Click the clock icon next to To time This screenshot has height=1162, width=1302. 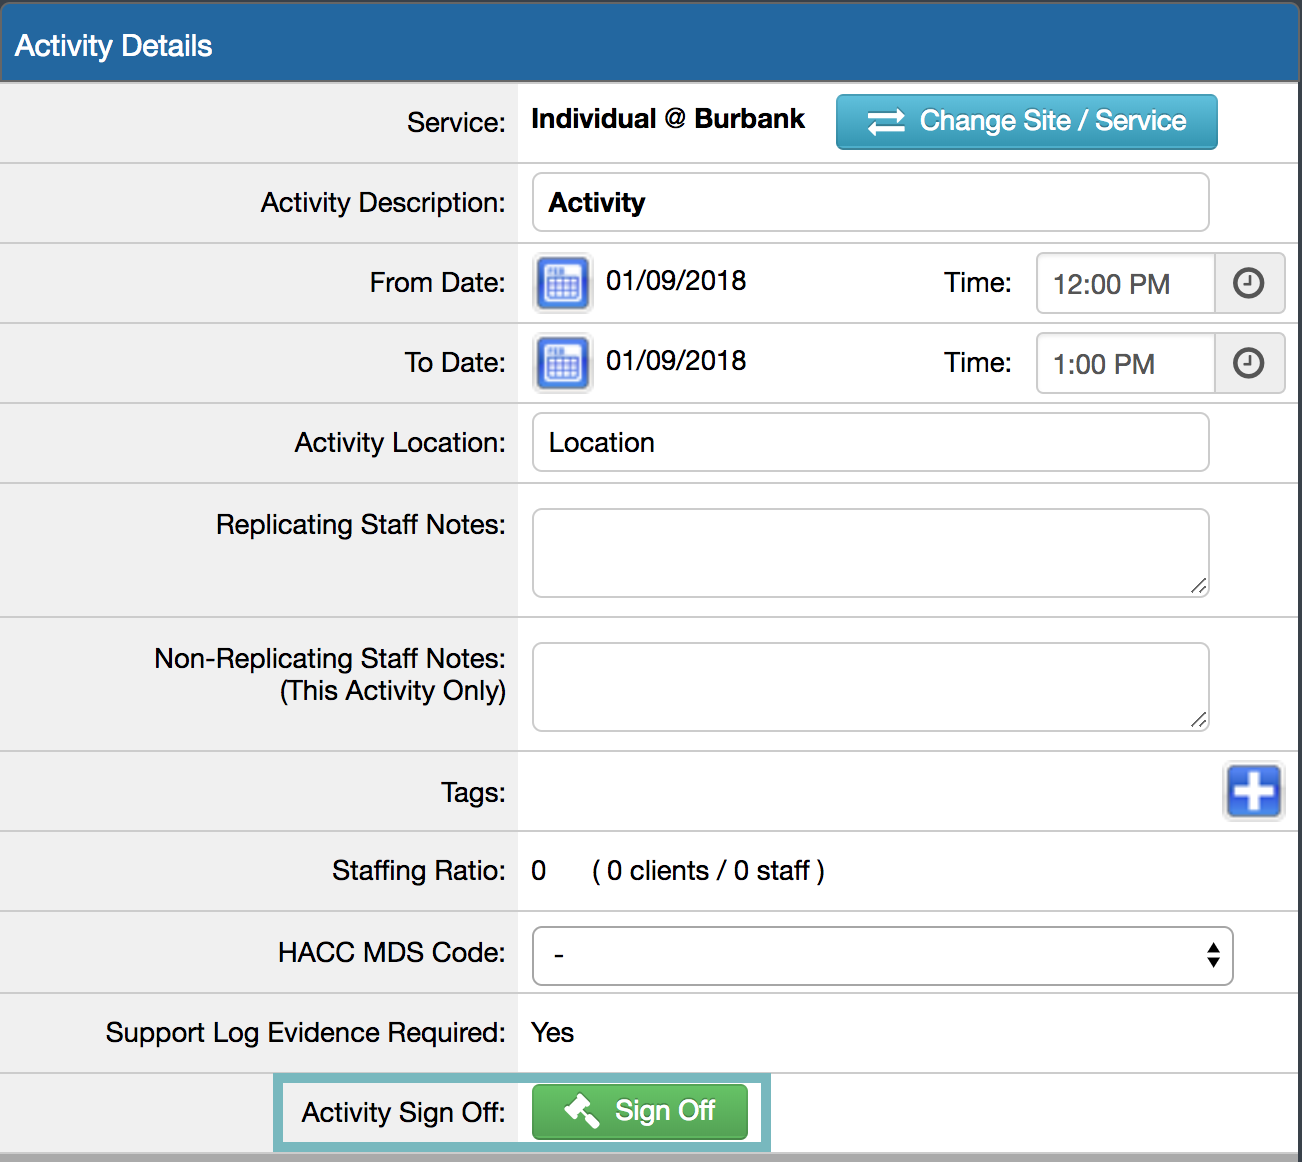[1249, 363]
